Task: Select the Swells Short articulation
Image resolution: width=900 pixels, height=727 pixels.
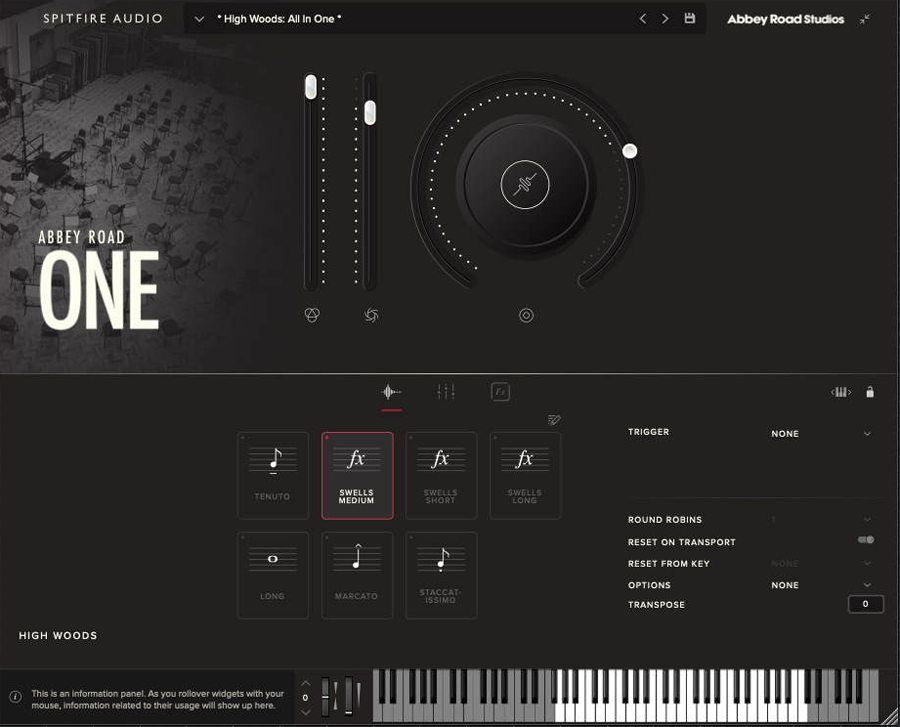Action: coord(441,476)
